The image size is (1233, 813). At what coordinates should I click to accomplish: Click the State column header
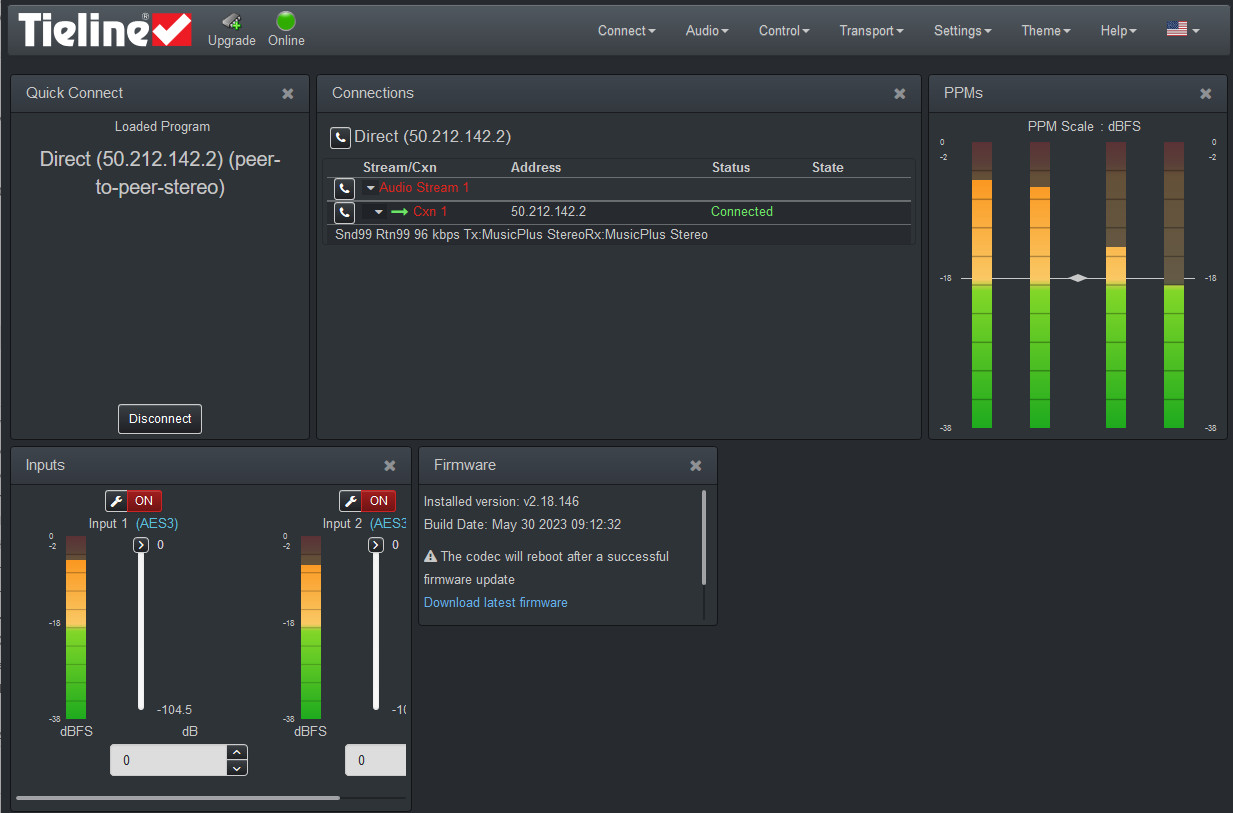pos(828,168)
